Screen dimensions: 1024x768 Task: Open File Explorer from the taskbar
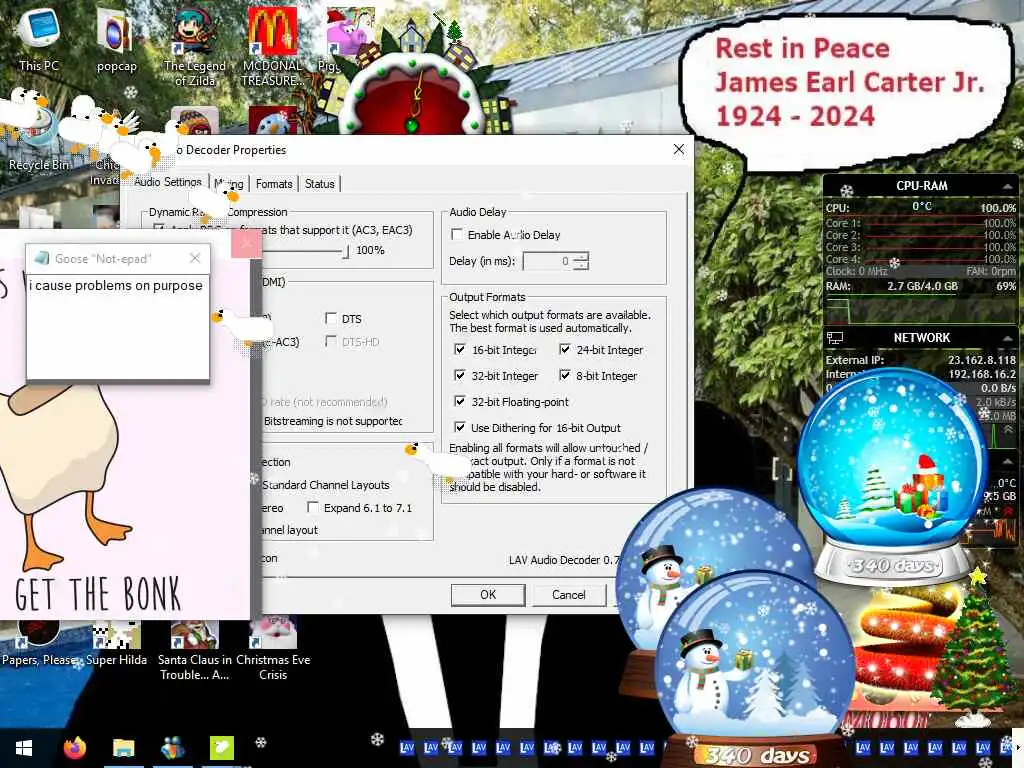pos(123,748)
